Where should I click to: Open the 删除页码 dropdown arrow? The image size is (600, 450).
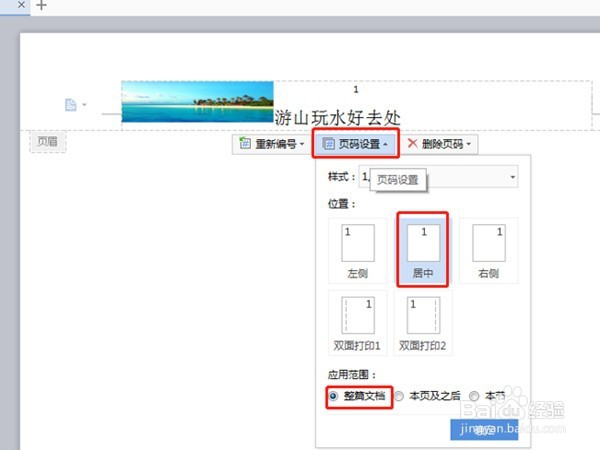pyautogui.click(x=469, y=144)
